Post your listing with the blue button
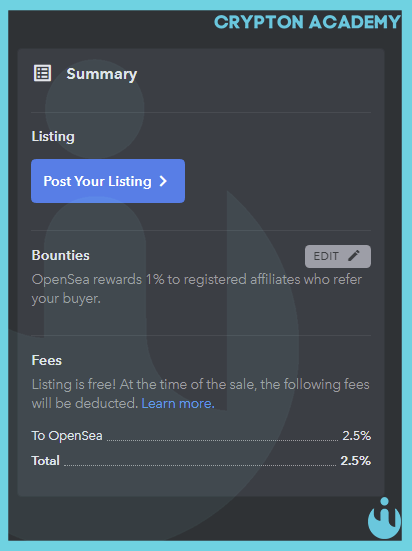 108,181
